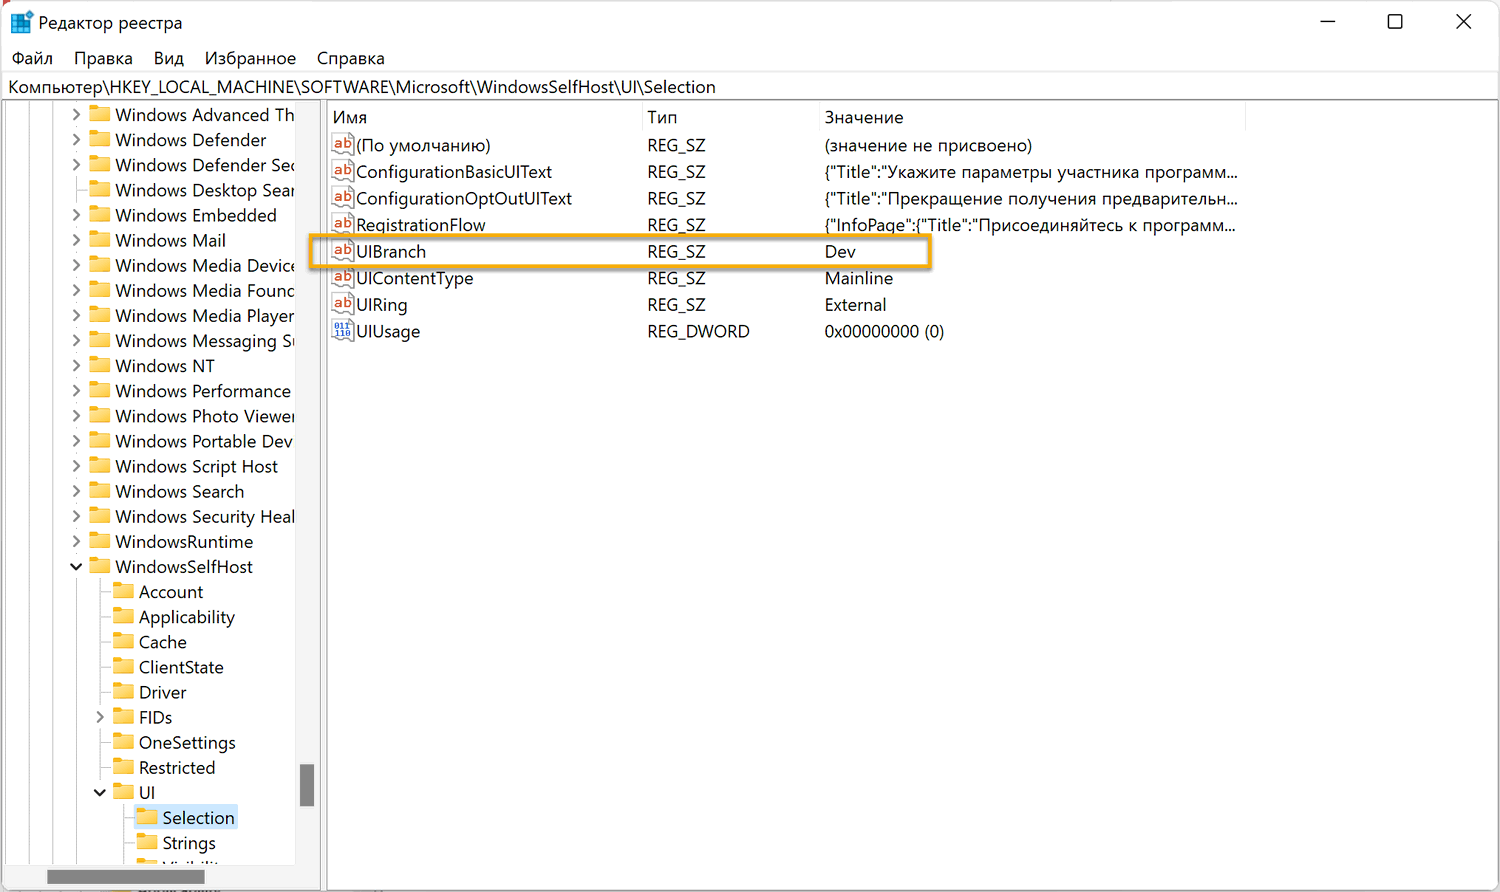Click the tree pane horizontal scrollbar thumb
The width and height of the screenshot is (1500, 892).
[x=126, y=877]
